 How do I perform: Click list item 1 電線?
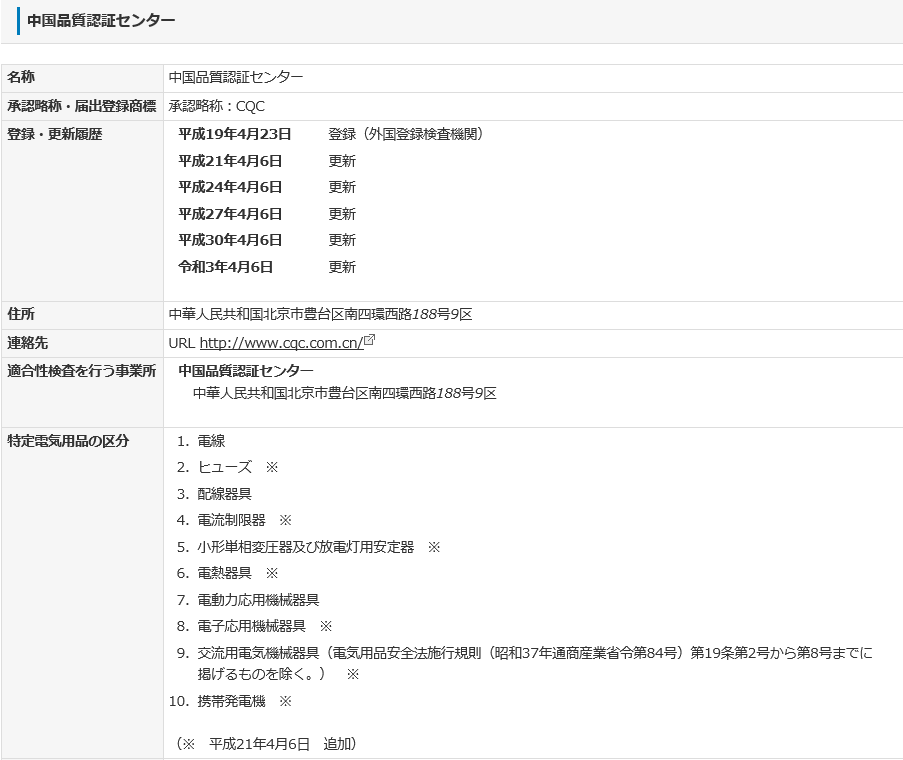coord(211,441)
